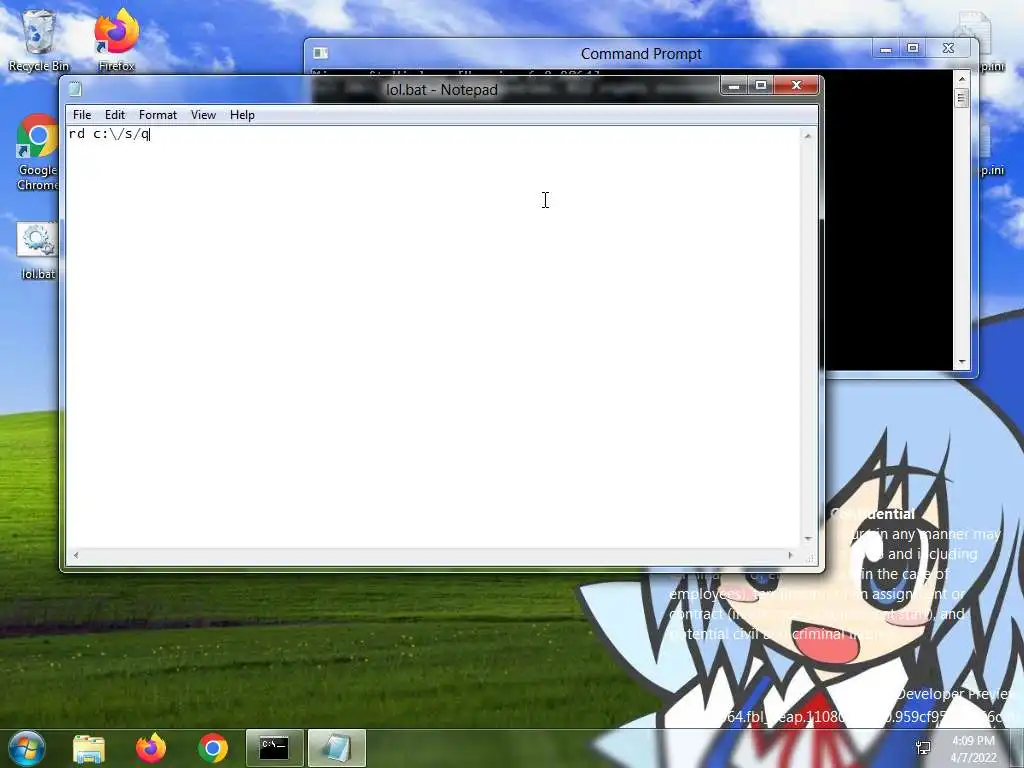This screenshot has width=1024, height=768.
Task: Open the clock showing 4:09 PM
Action: click(973, 748)
